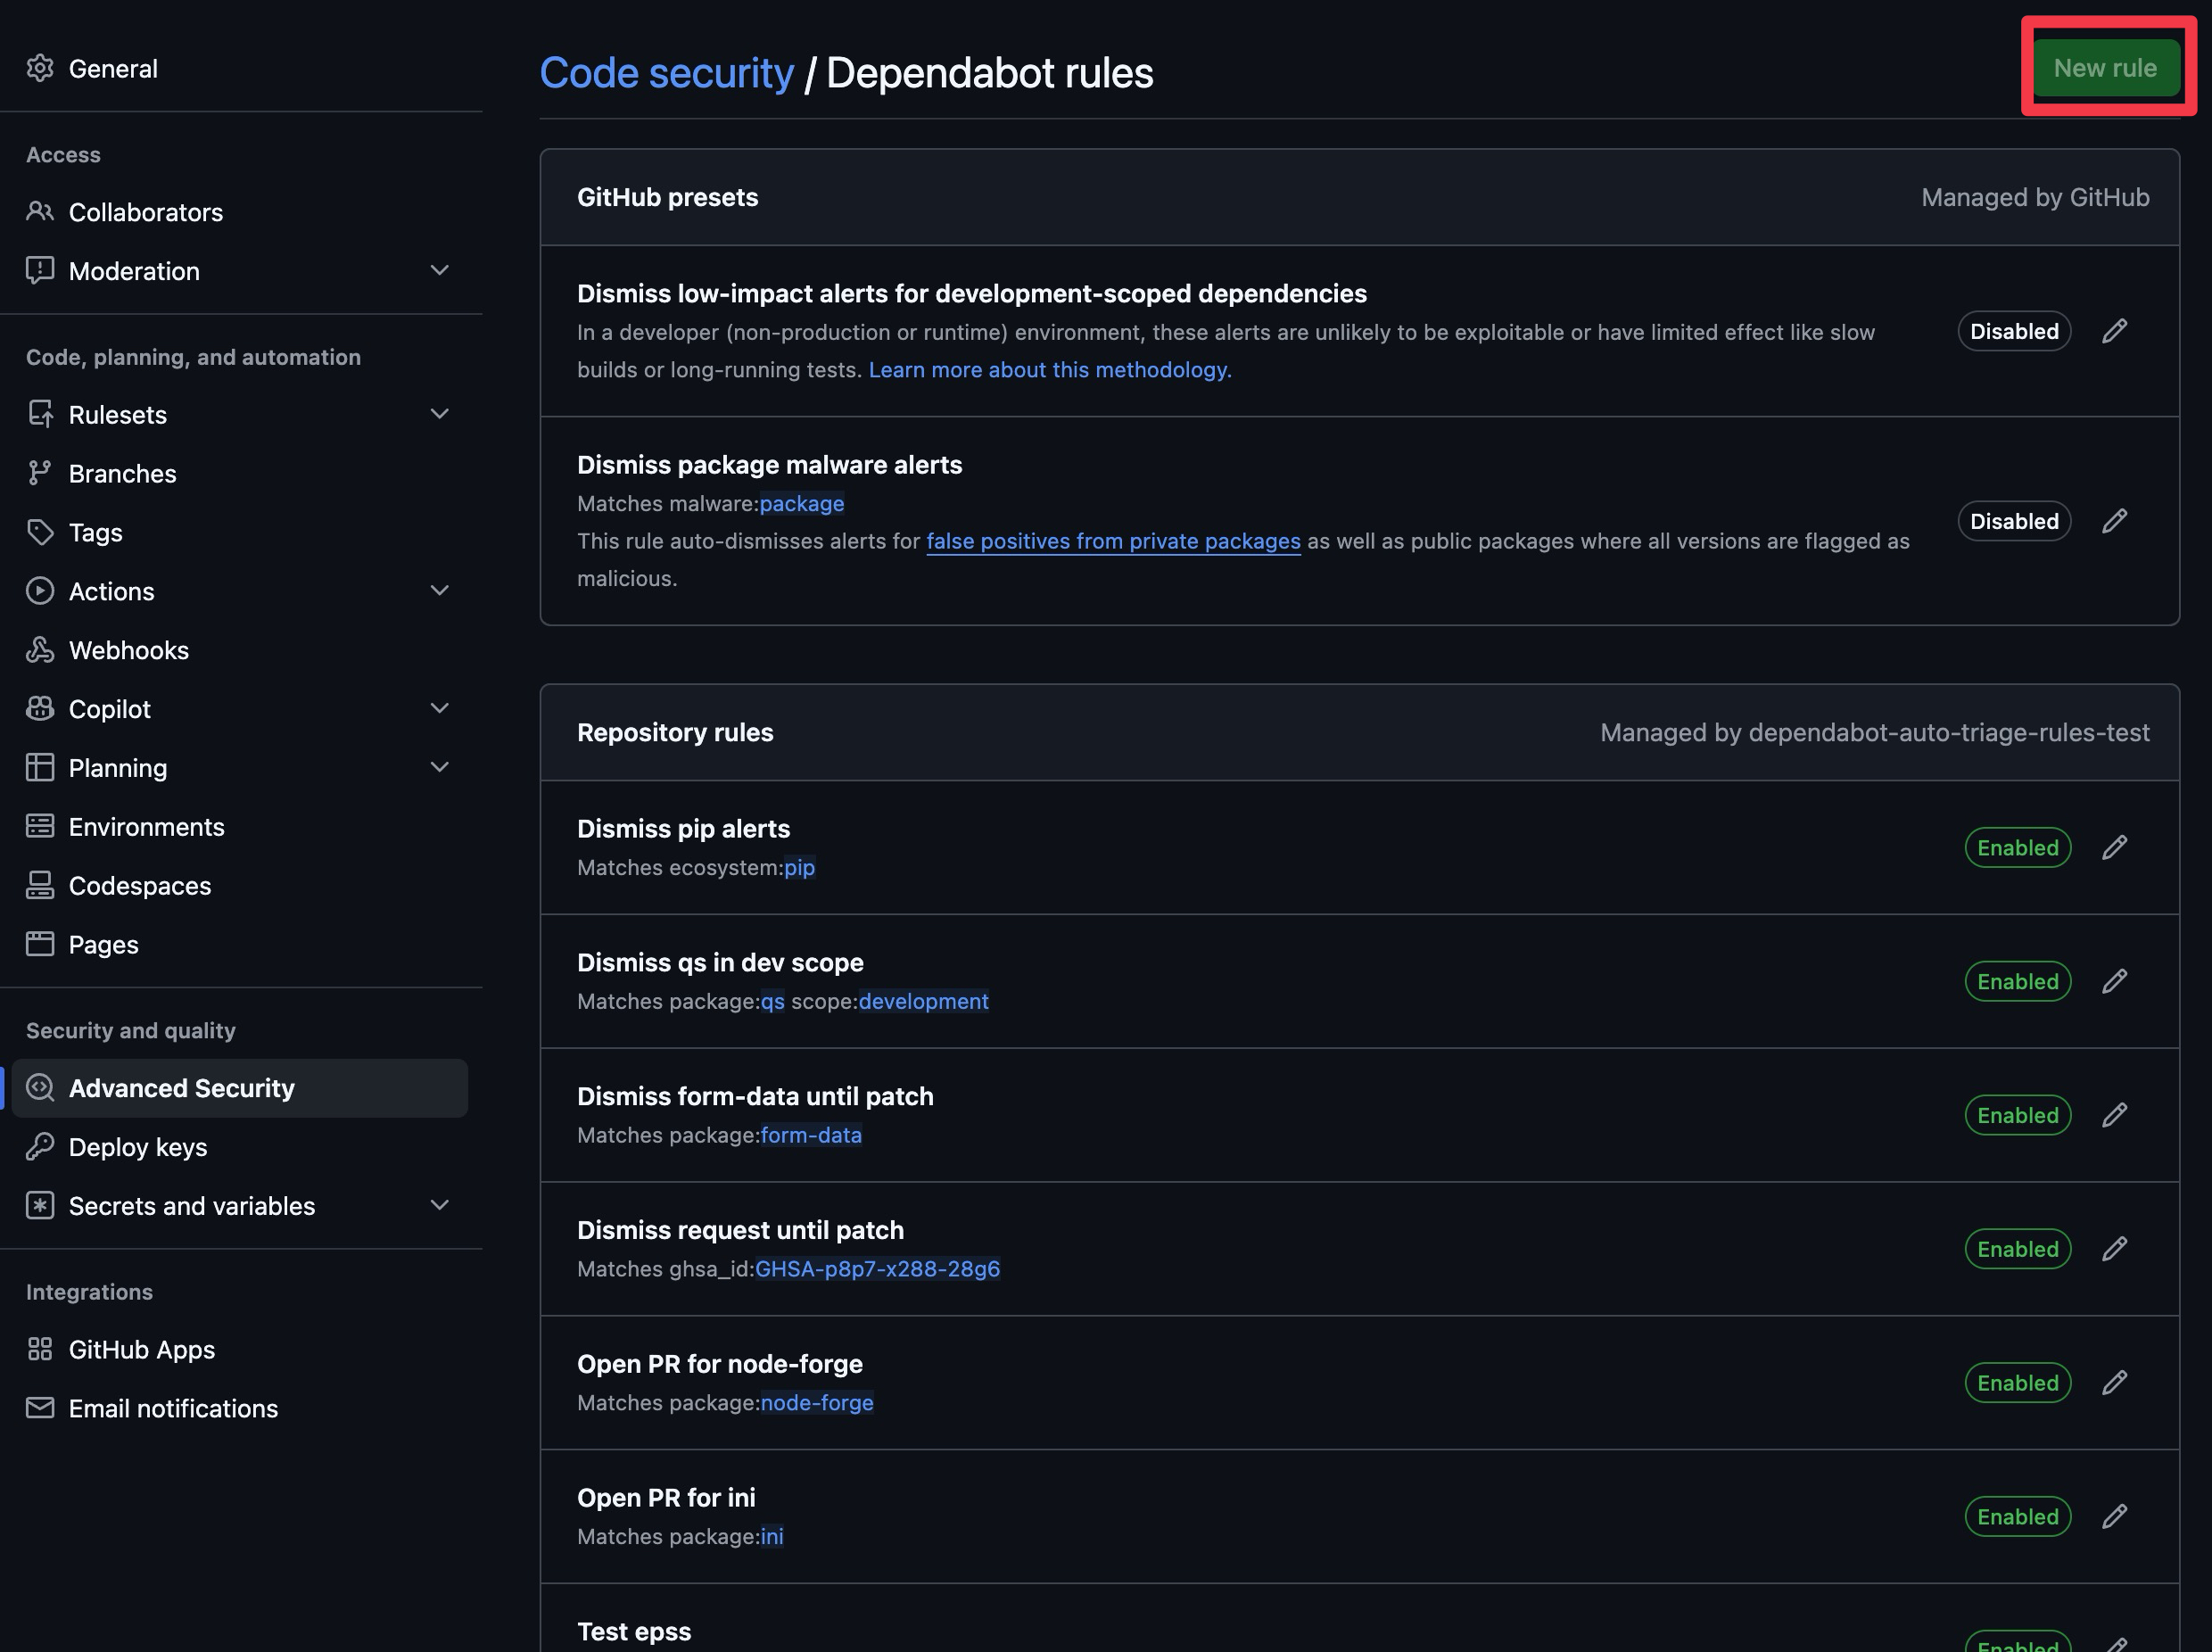
Task: Edit the Dismiss qs in dev scope rule
Action: (x=2115, y=982)
